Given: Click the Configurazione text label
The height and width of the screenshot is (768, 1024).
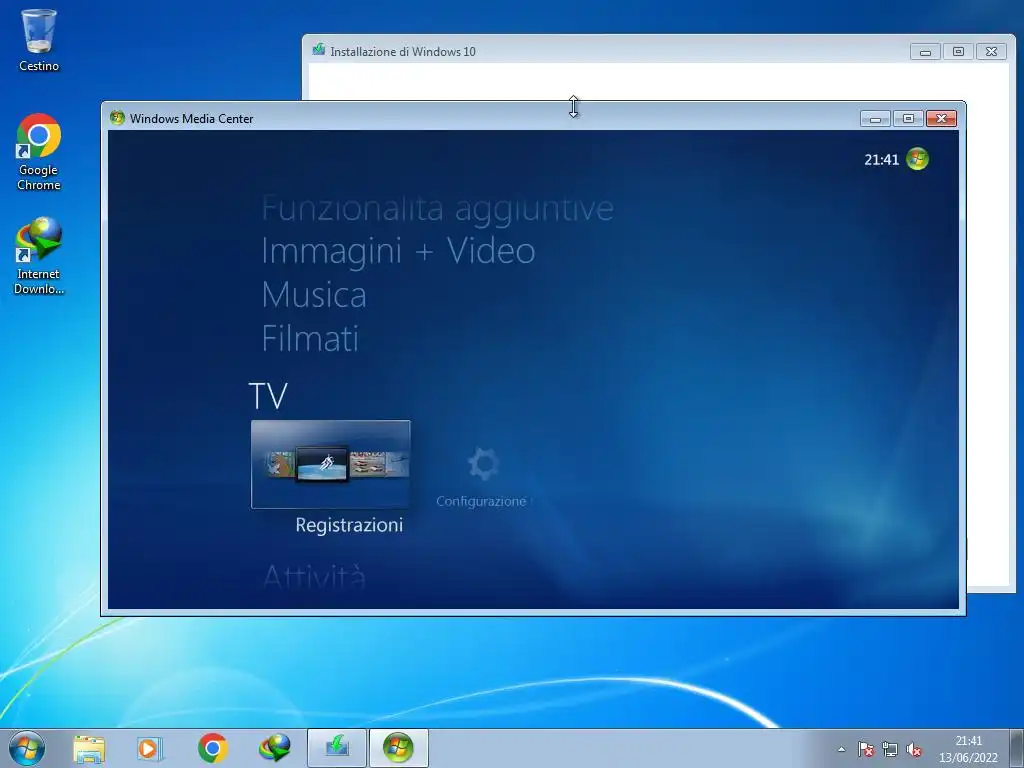Looking at the screenshot, I should click(481, 501).
